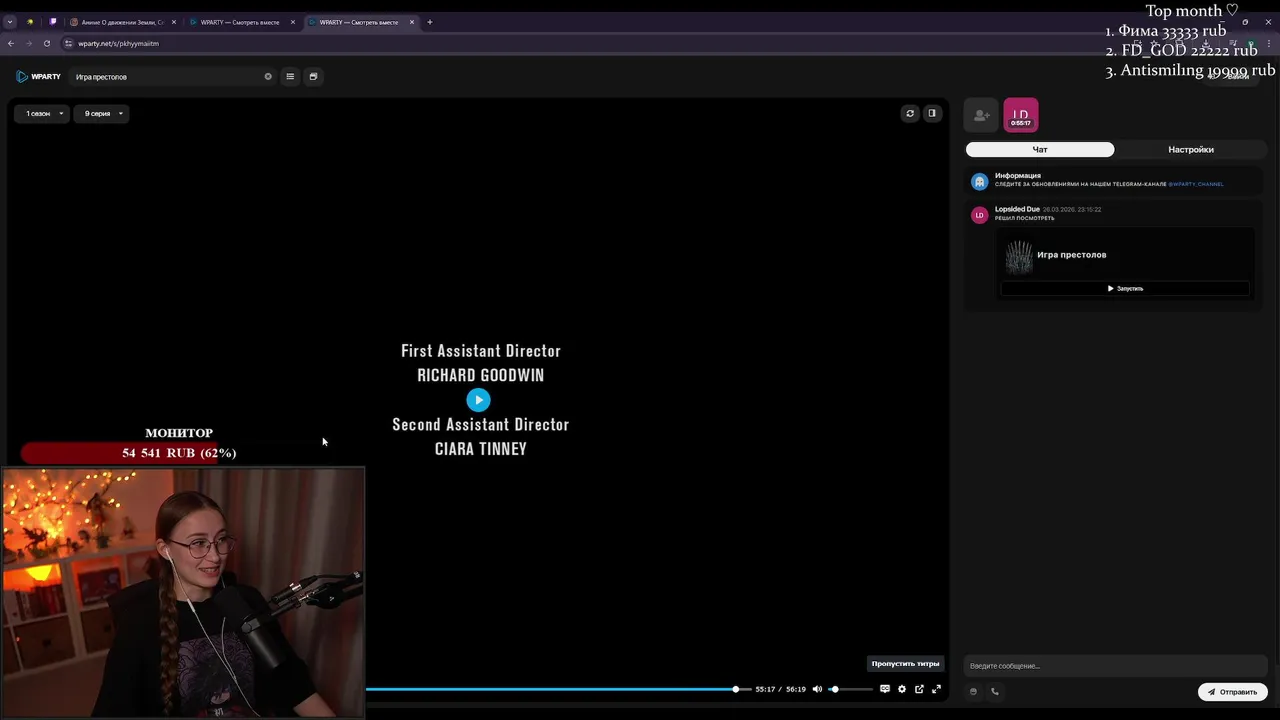The image size is (1280, 720).
Task: Focus the Введите сообщение input
Action: click(x=1115, y=666)
